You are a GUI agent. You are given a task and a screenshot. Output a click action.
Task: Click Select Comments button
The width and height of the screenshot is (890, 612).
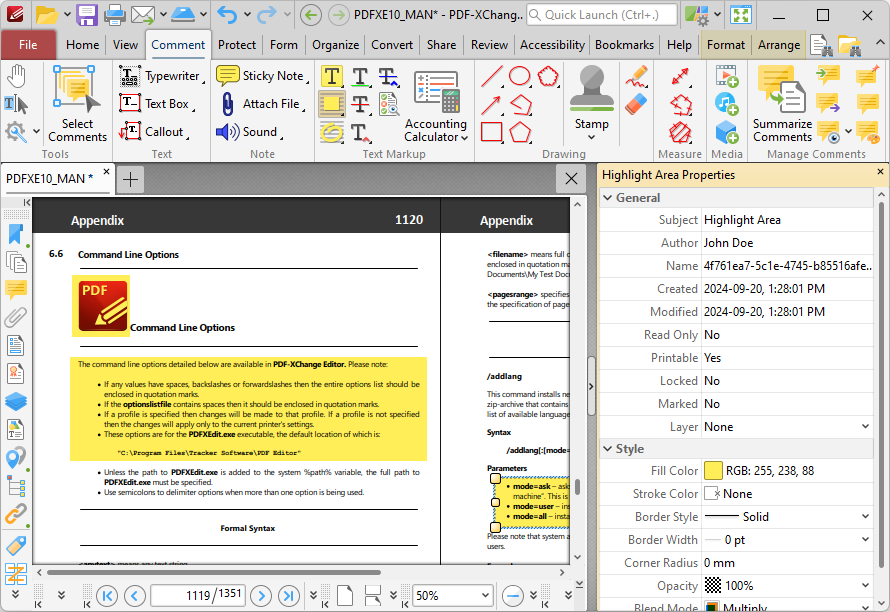[77, 103]
